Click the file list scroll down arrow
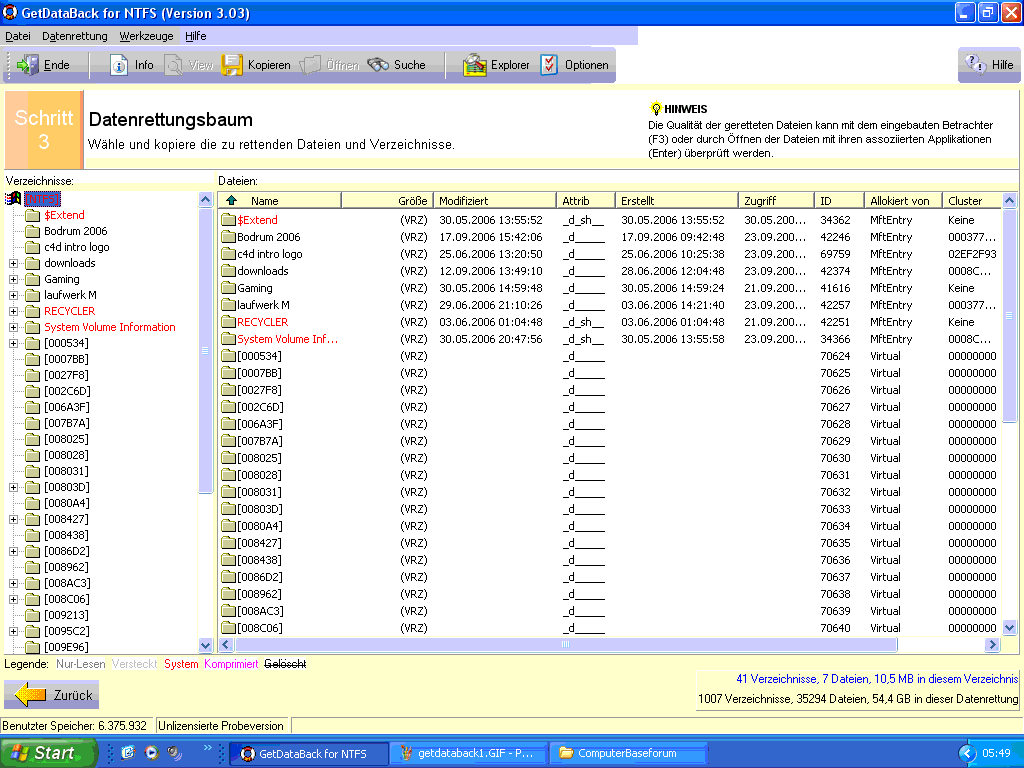 [1009, 628]
